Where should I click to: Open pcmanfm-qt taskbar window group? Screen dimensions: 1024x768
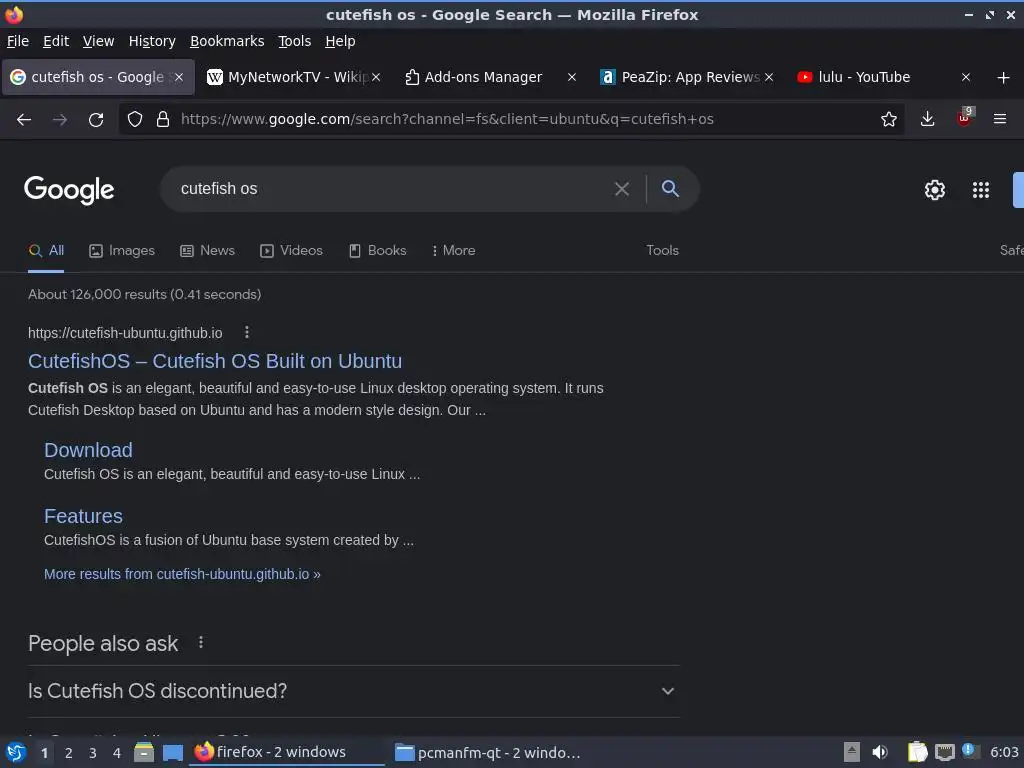tap(488, 753)
